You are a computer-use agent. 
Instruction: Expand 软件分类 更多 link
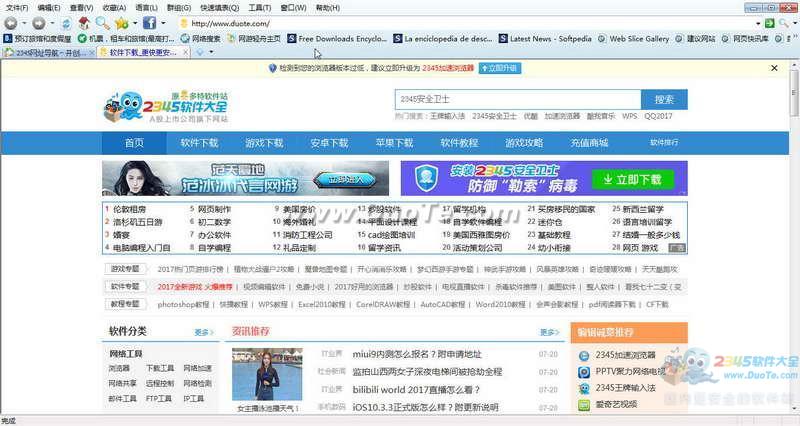(204, 332)
